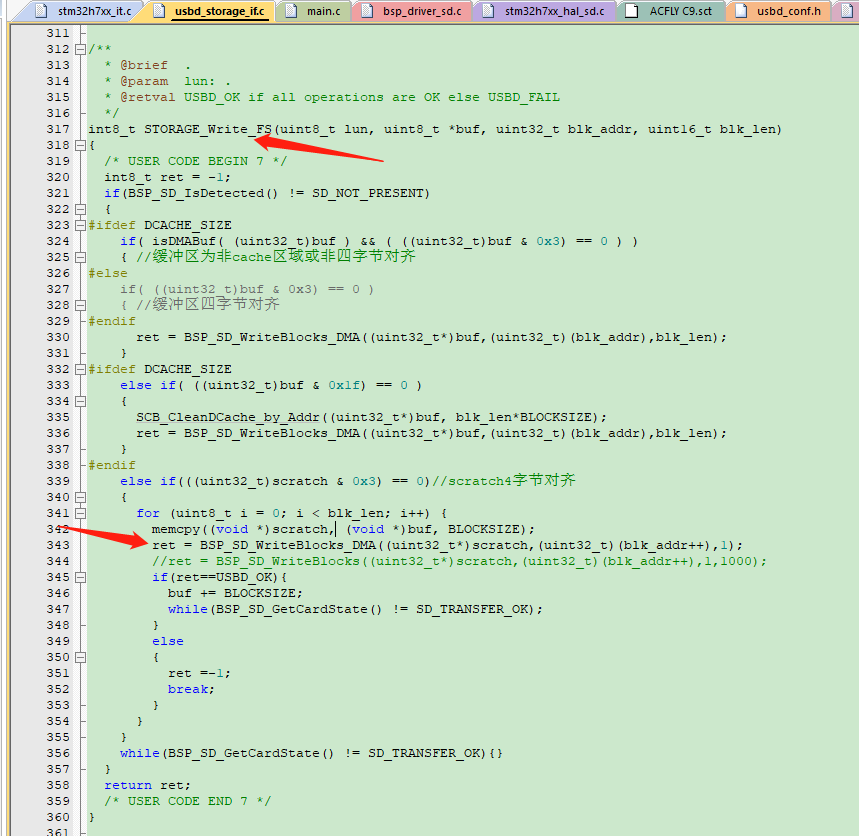Click the scratch alignment check on line 339
This screenshot has width=859, height=836.
(275, 481)
